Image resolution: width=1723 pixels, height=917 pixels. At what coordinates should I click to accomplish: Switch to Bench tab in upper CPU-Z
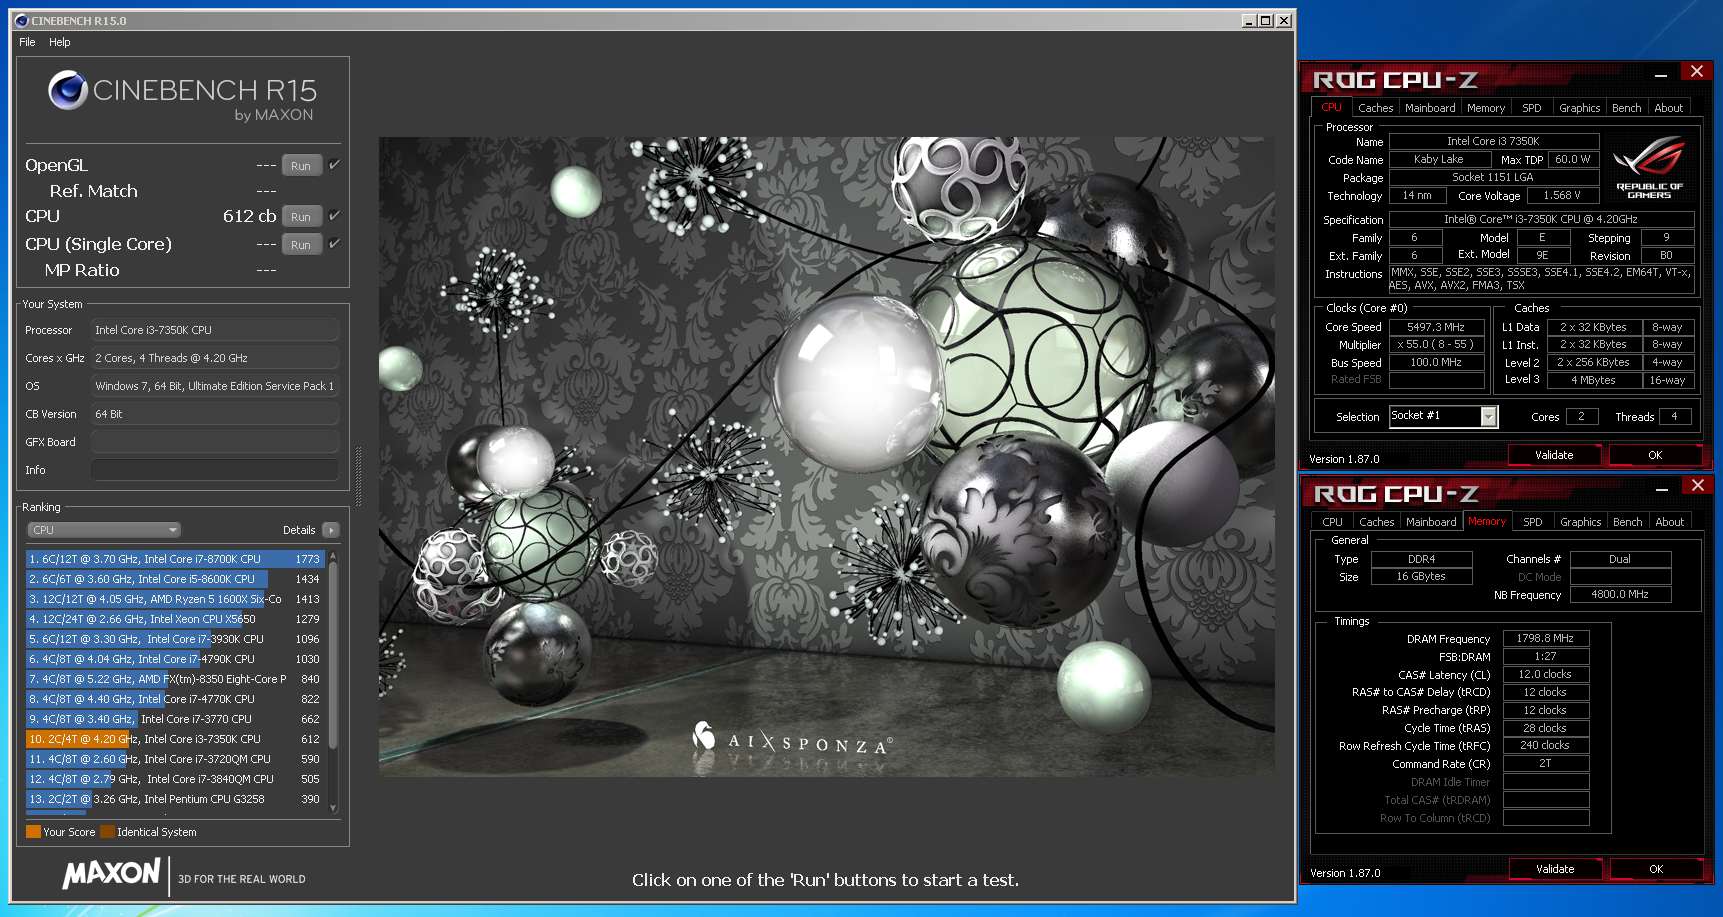pyautogui.click(x=1626, y=108)
